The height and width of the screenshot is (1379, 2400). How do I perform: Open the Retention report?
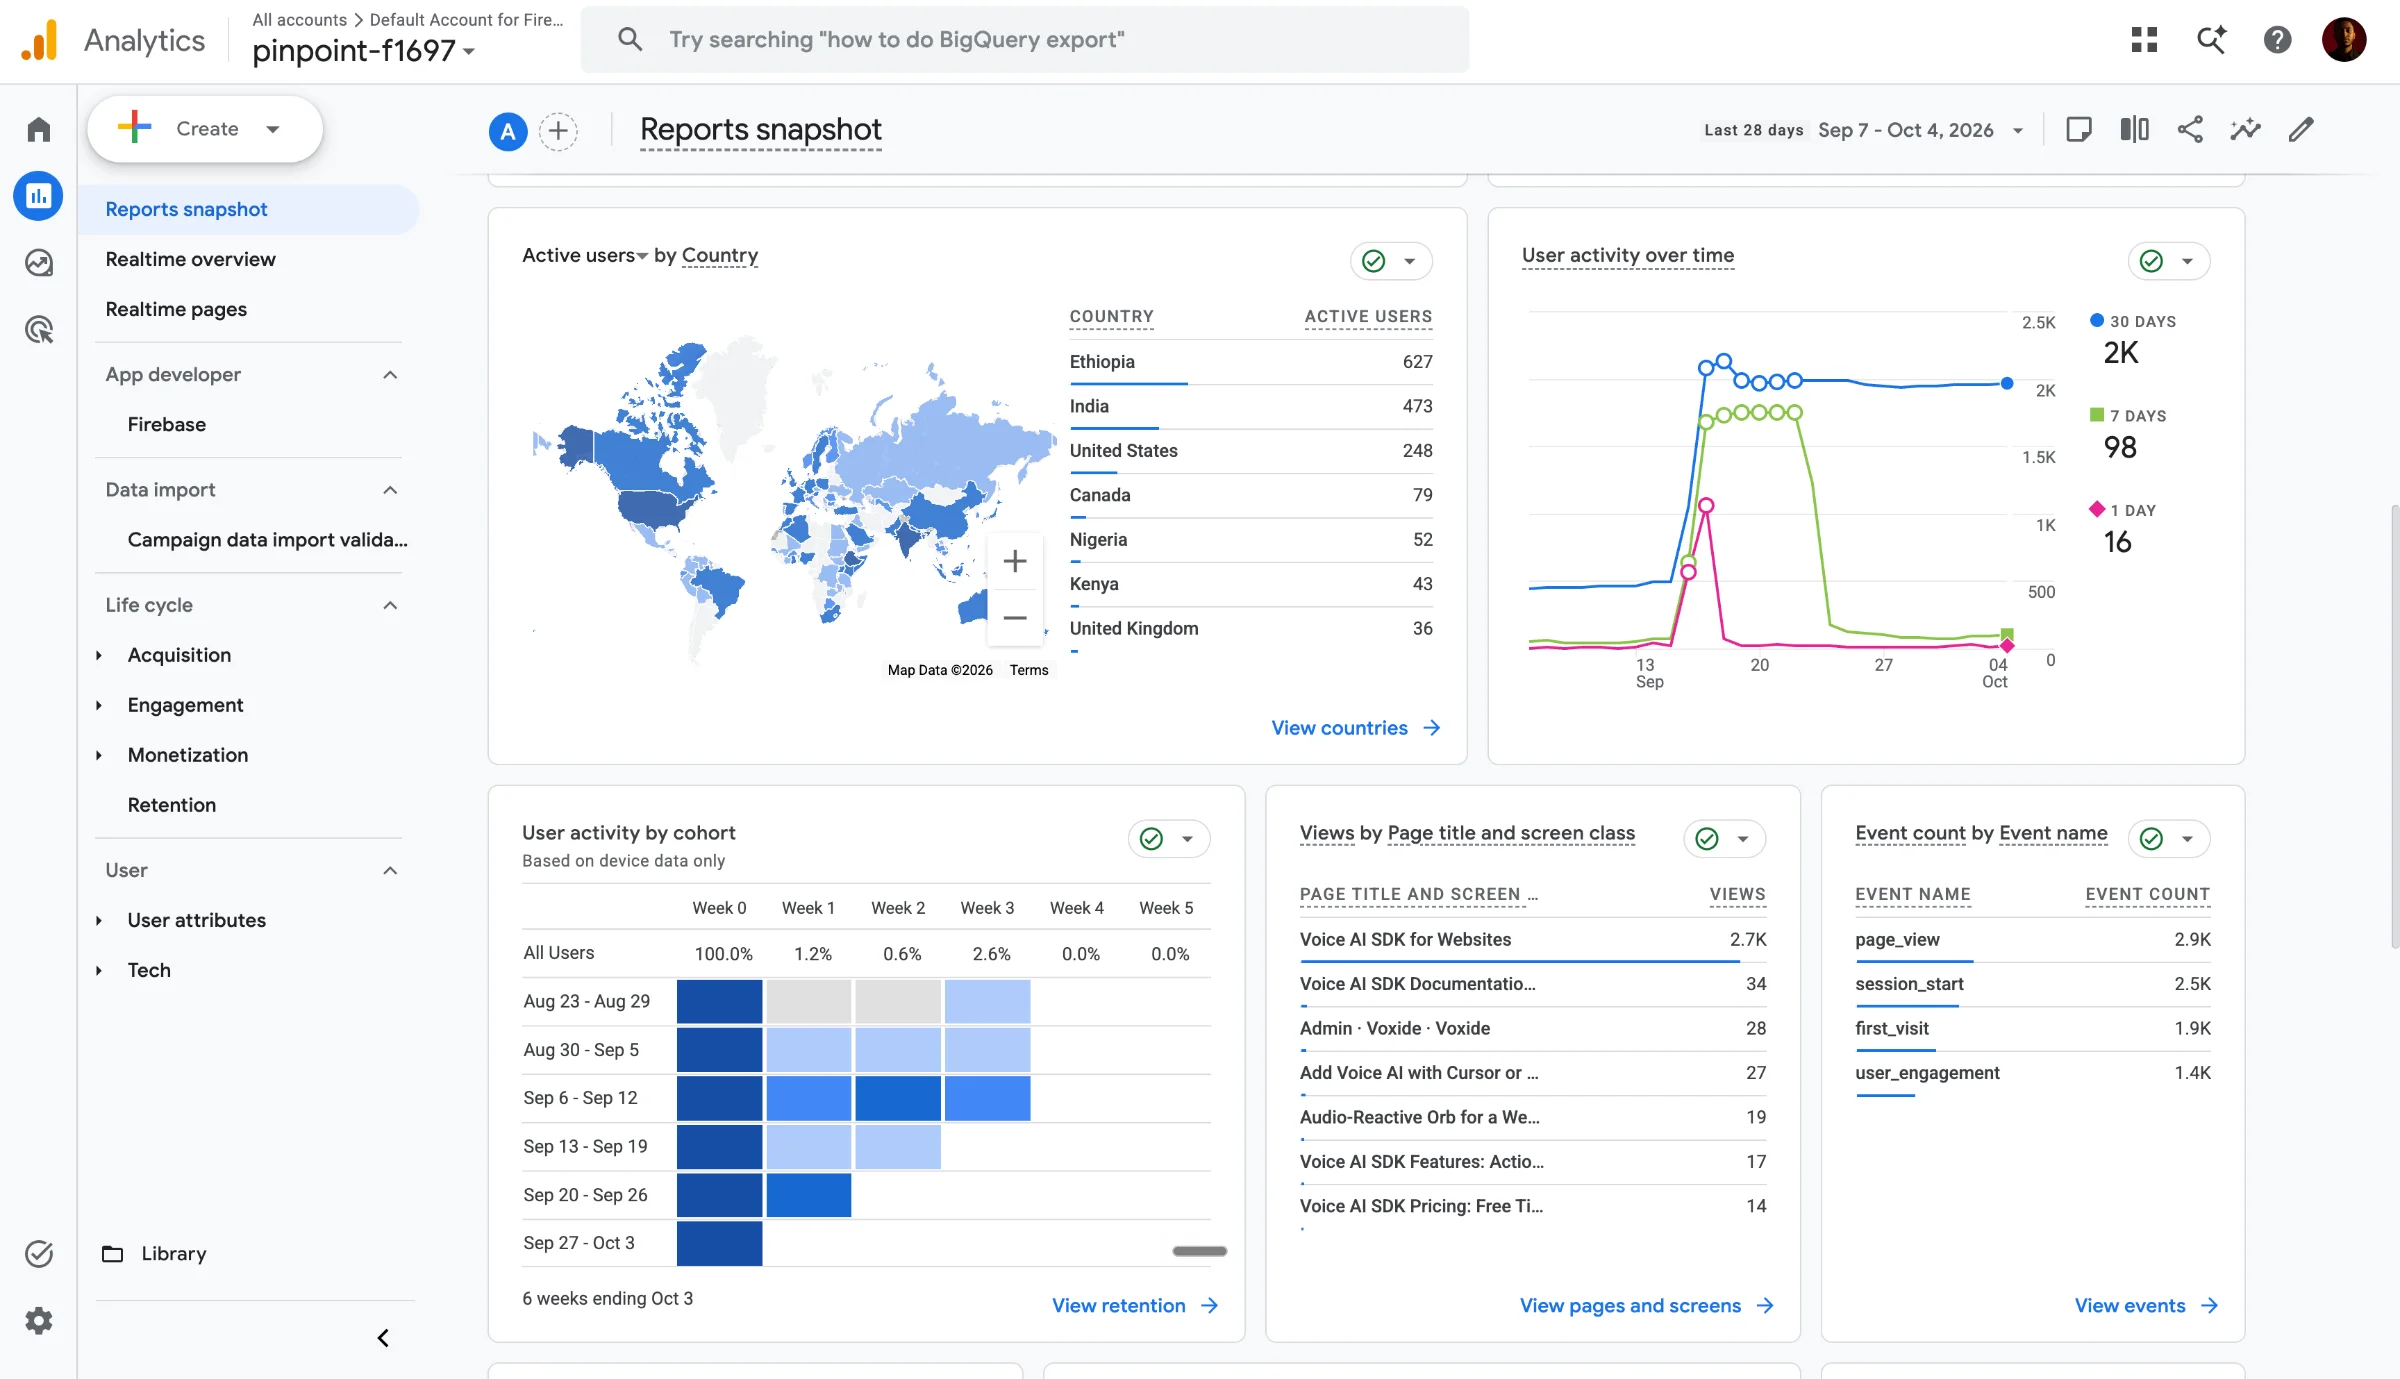coord(171,805)
